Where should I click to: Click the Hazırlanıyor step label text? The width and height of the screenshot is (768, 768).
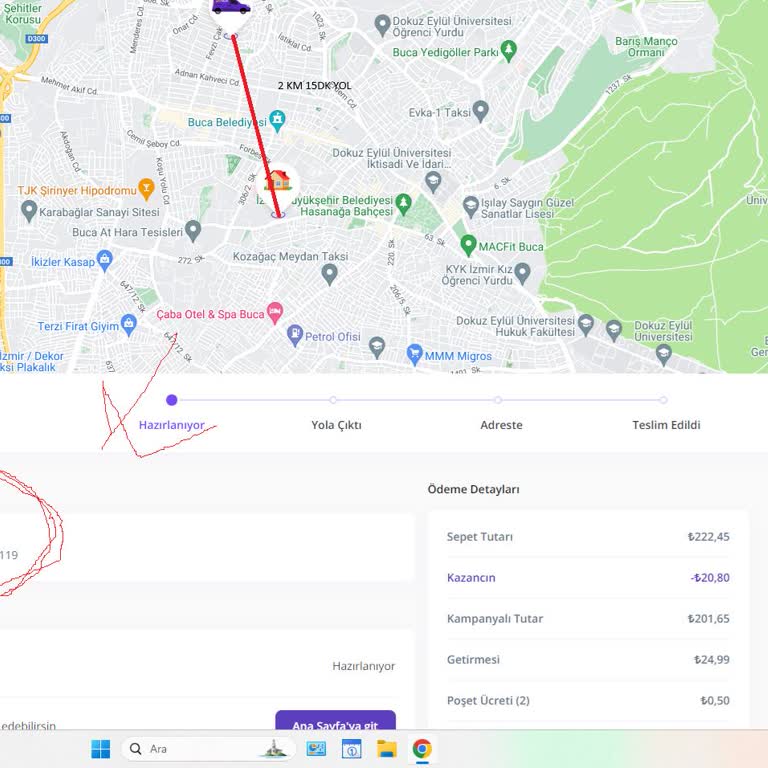(171, 425)
